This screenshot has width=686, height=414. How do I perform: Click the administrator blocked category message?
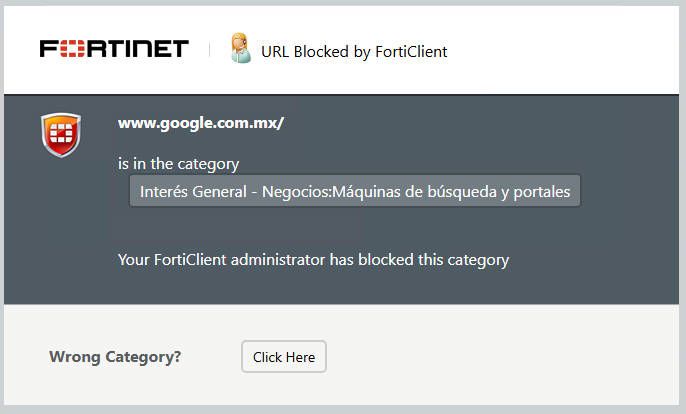point(313,260)
